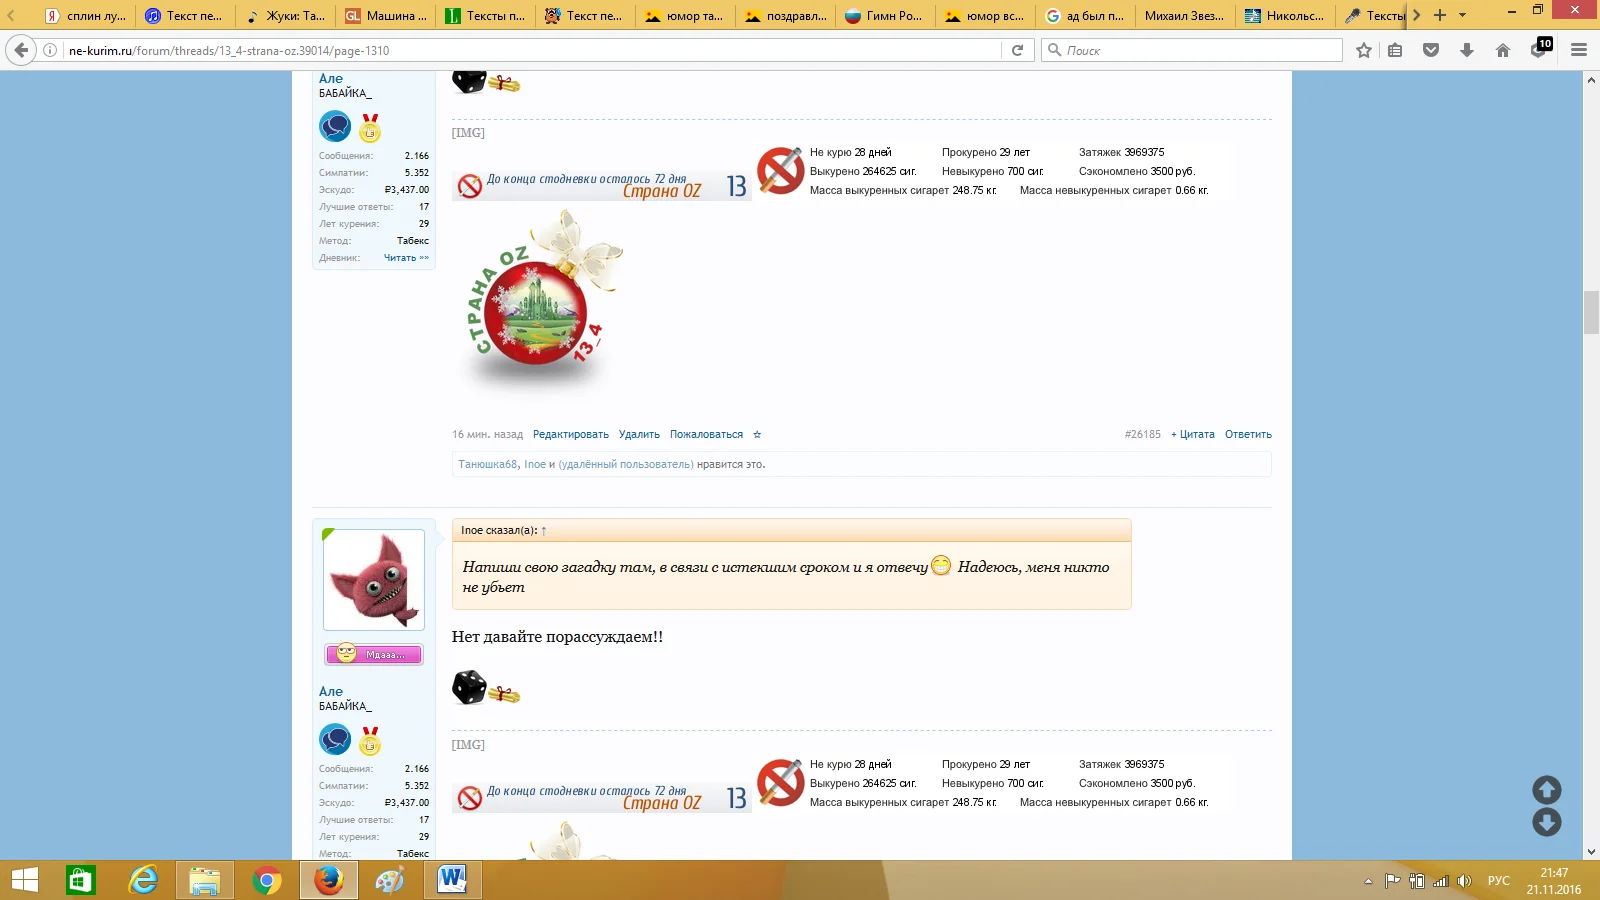Click the "Редактировать" link
The width and height of the screenshot is (1600, 900).
[x=570, y=435]
